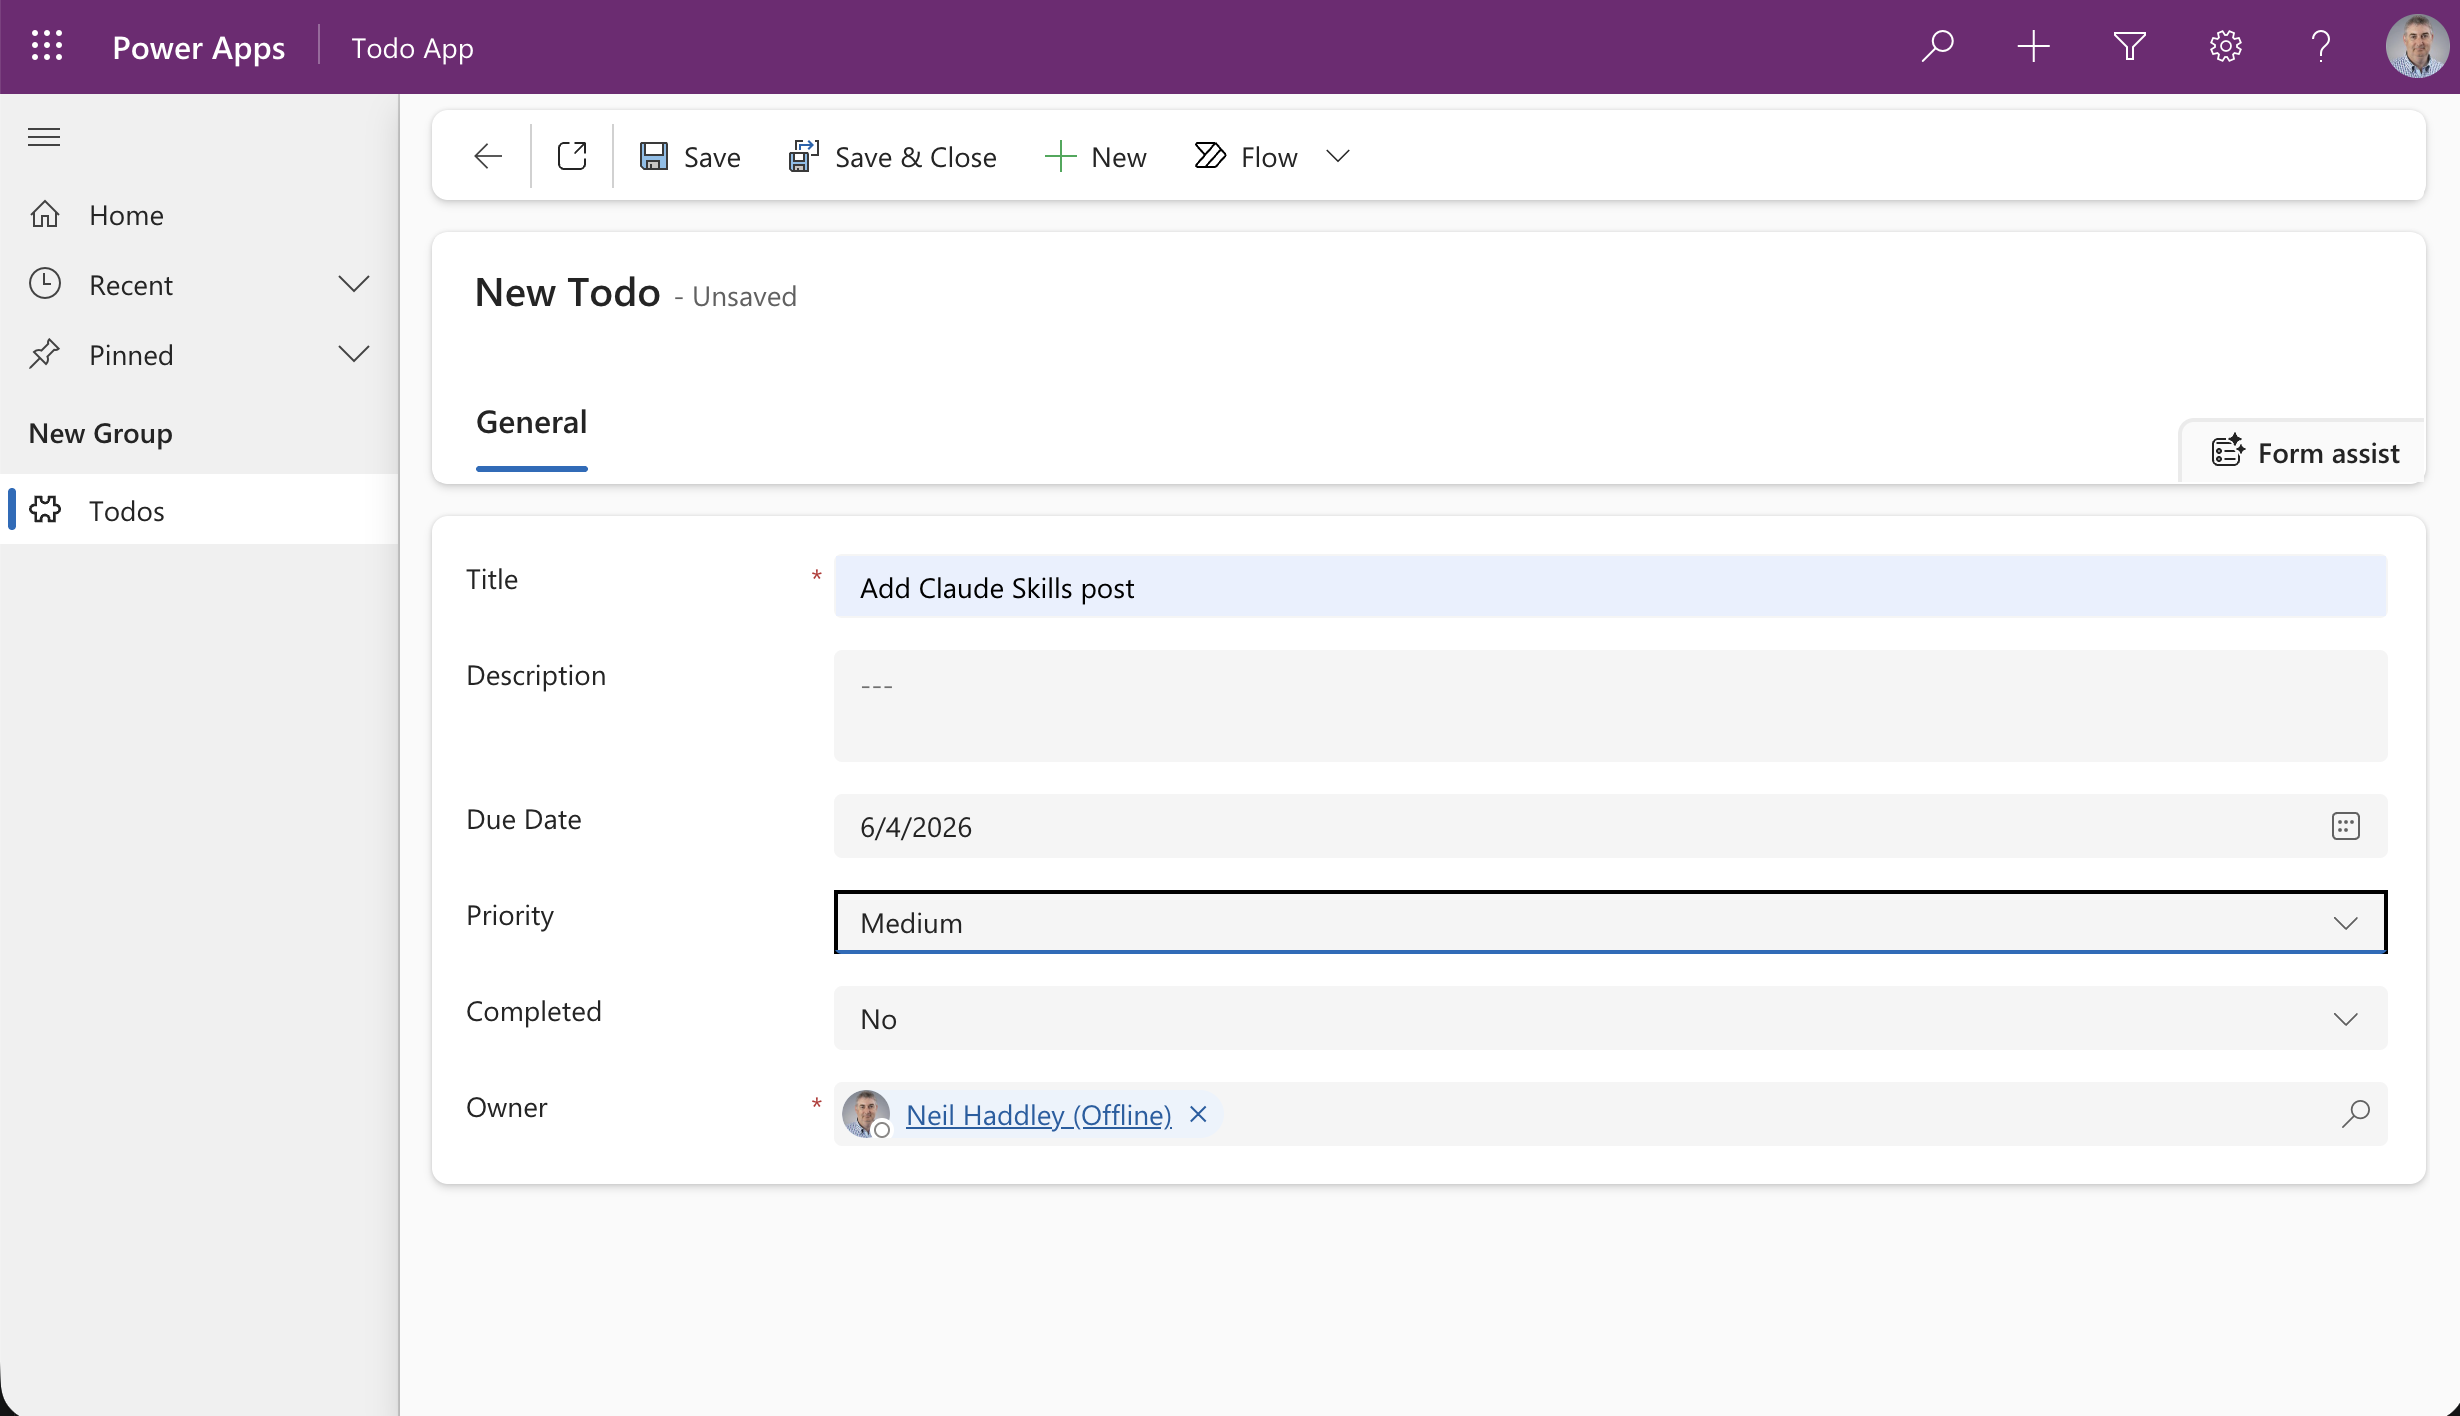Switch to the General tab
Image resolution: width=2460 pixels, height=1416 pixels.
[532, 423]
